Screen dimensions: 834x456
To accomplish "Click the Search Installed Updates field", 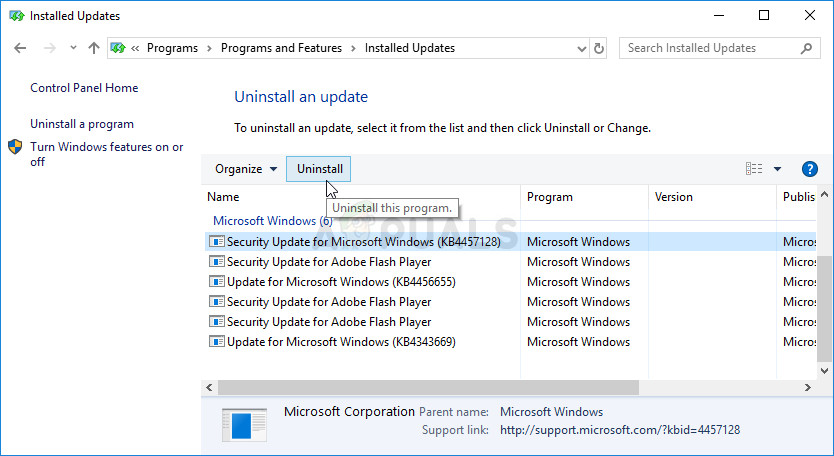I will pyautogui.click(x=710, y=48).
